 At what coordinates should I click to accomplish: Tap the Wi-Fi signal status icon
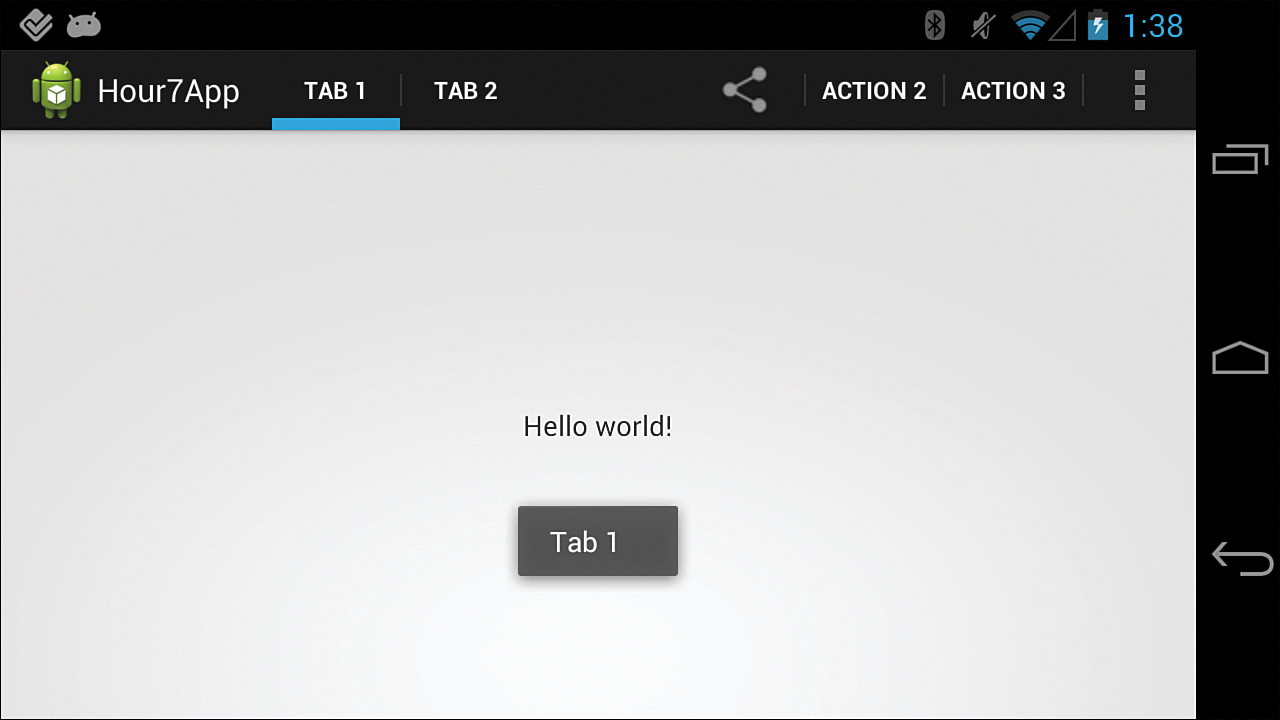(x=1029, y=25)
